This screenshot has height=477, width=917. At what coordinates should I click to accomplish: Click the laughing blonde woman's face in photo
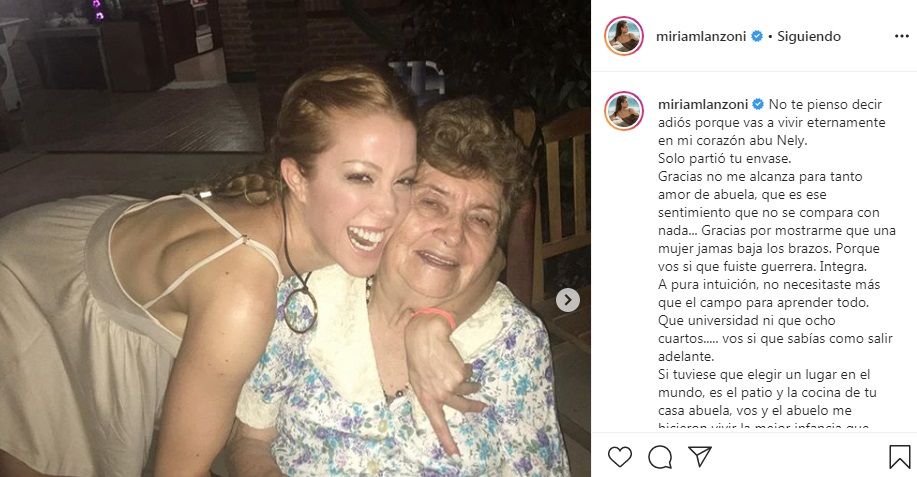362,198
